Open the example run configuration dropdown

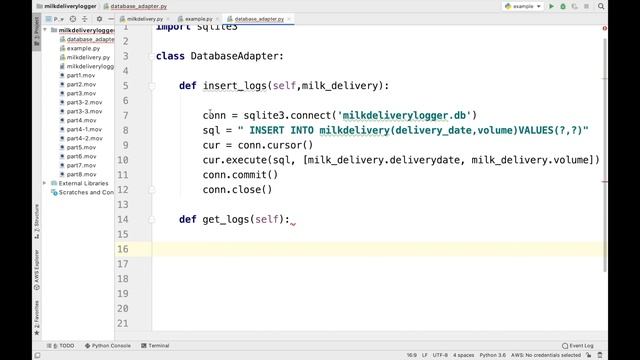click(523, 7)
